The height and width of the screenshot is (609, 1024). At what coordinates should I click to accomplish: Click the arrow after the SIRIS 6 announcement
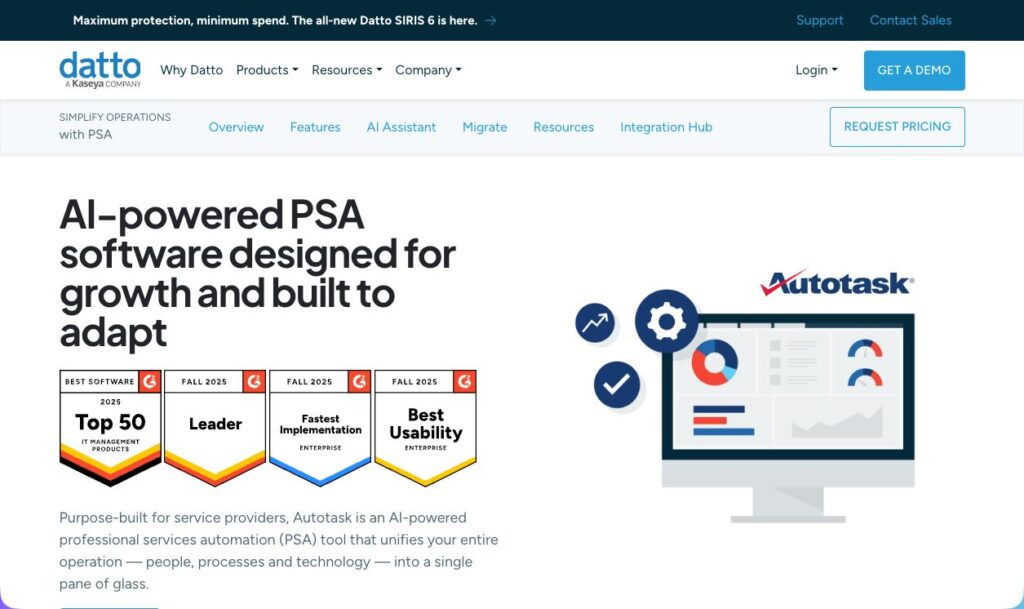pos(490,20)
